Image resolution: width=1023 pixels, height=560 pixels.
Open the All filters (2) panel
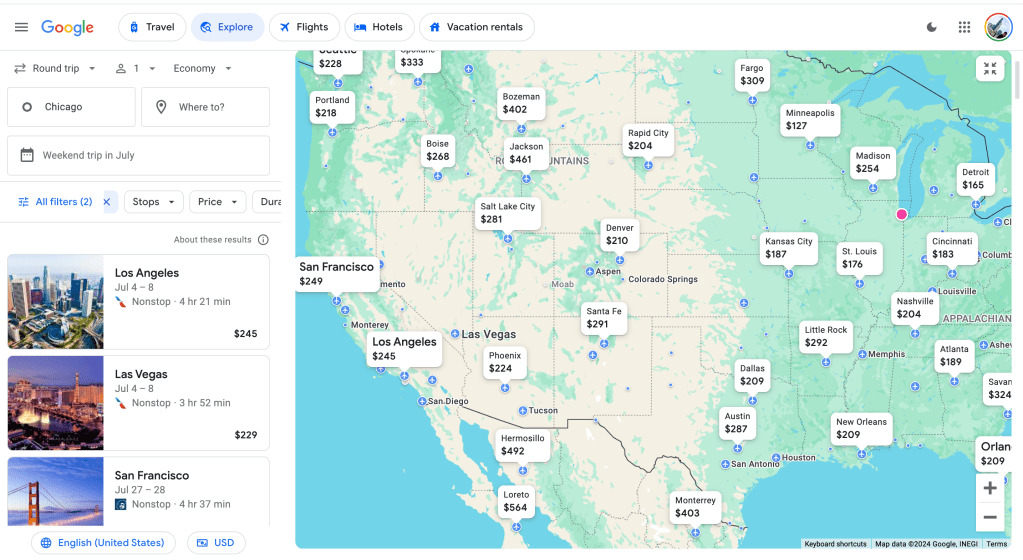55,202
